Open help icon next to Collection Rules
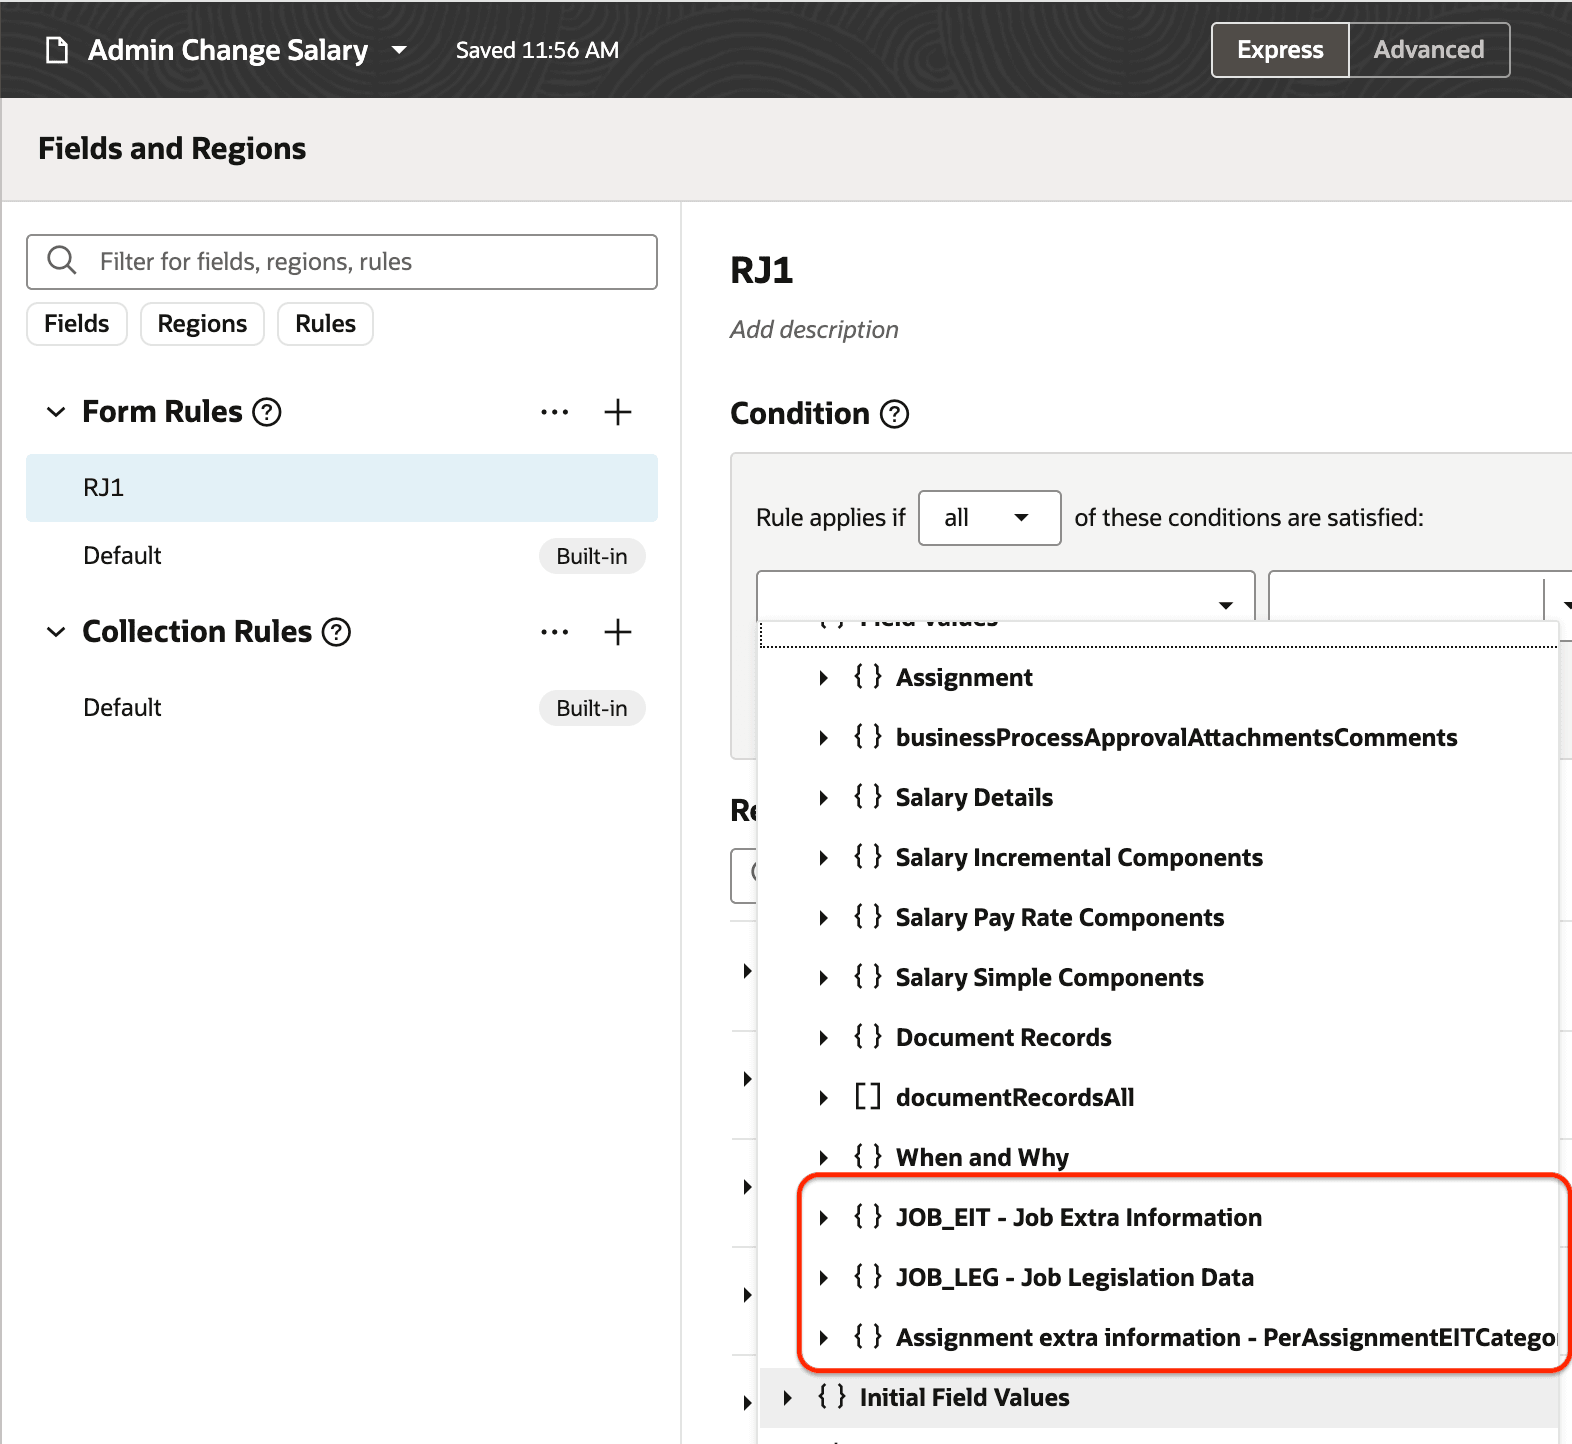The width and height of the screenshot is (1572, 1444). pyautogui.click(x=337, y=632)
